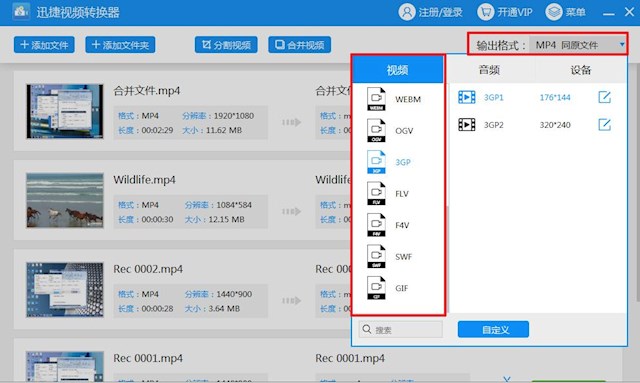The width and height of the screenshot is (640, 383).
Task: Click the 添加文件夹 button
Action: point(120,45)
